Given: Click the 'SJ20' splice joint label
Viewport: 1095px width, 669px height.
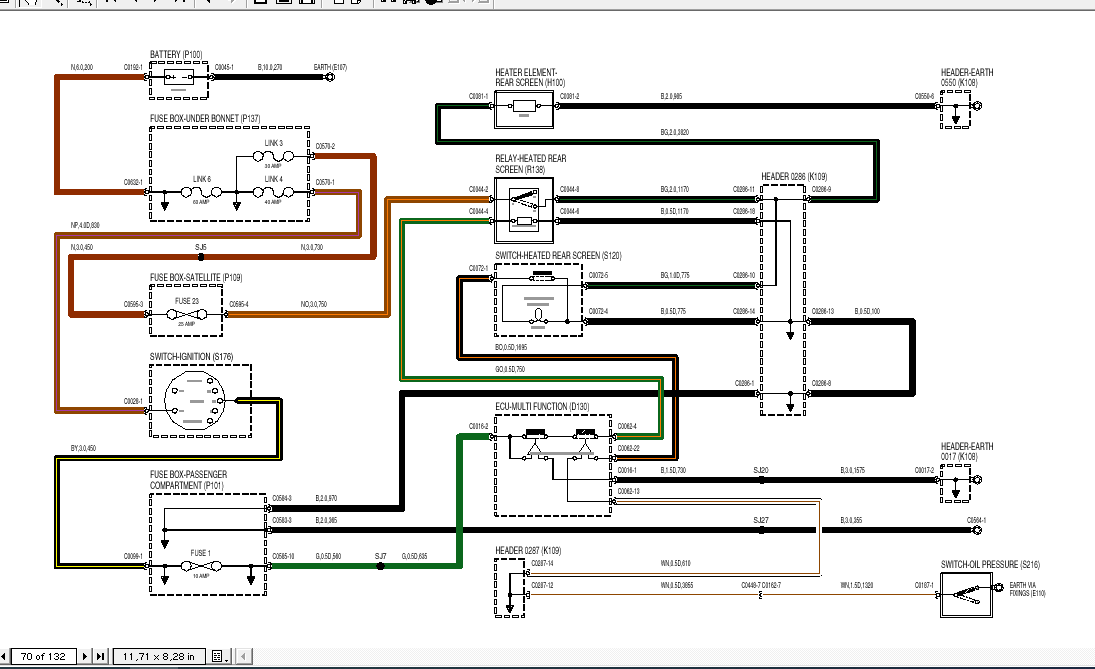Looking at the screenshot, I should (761, 471).
